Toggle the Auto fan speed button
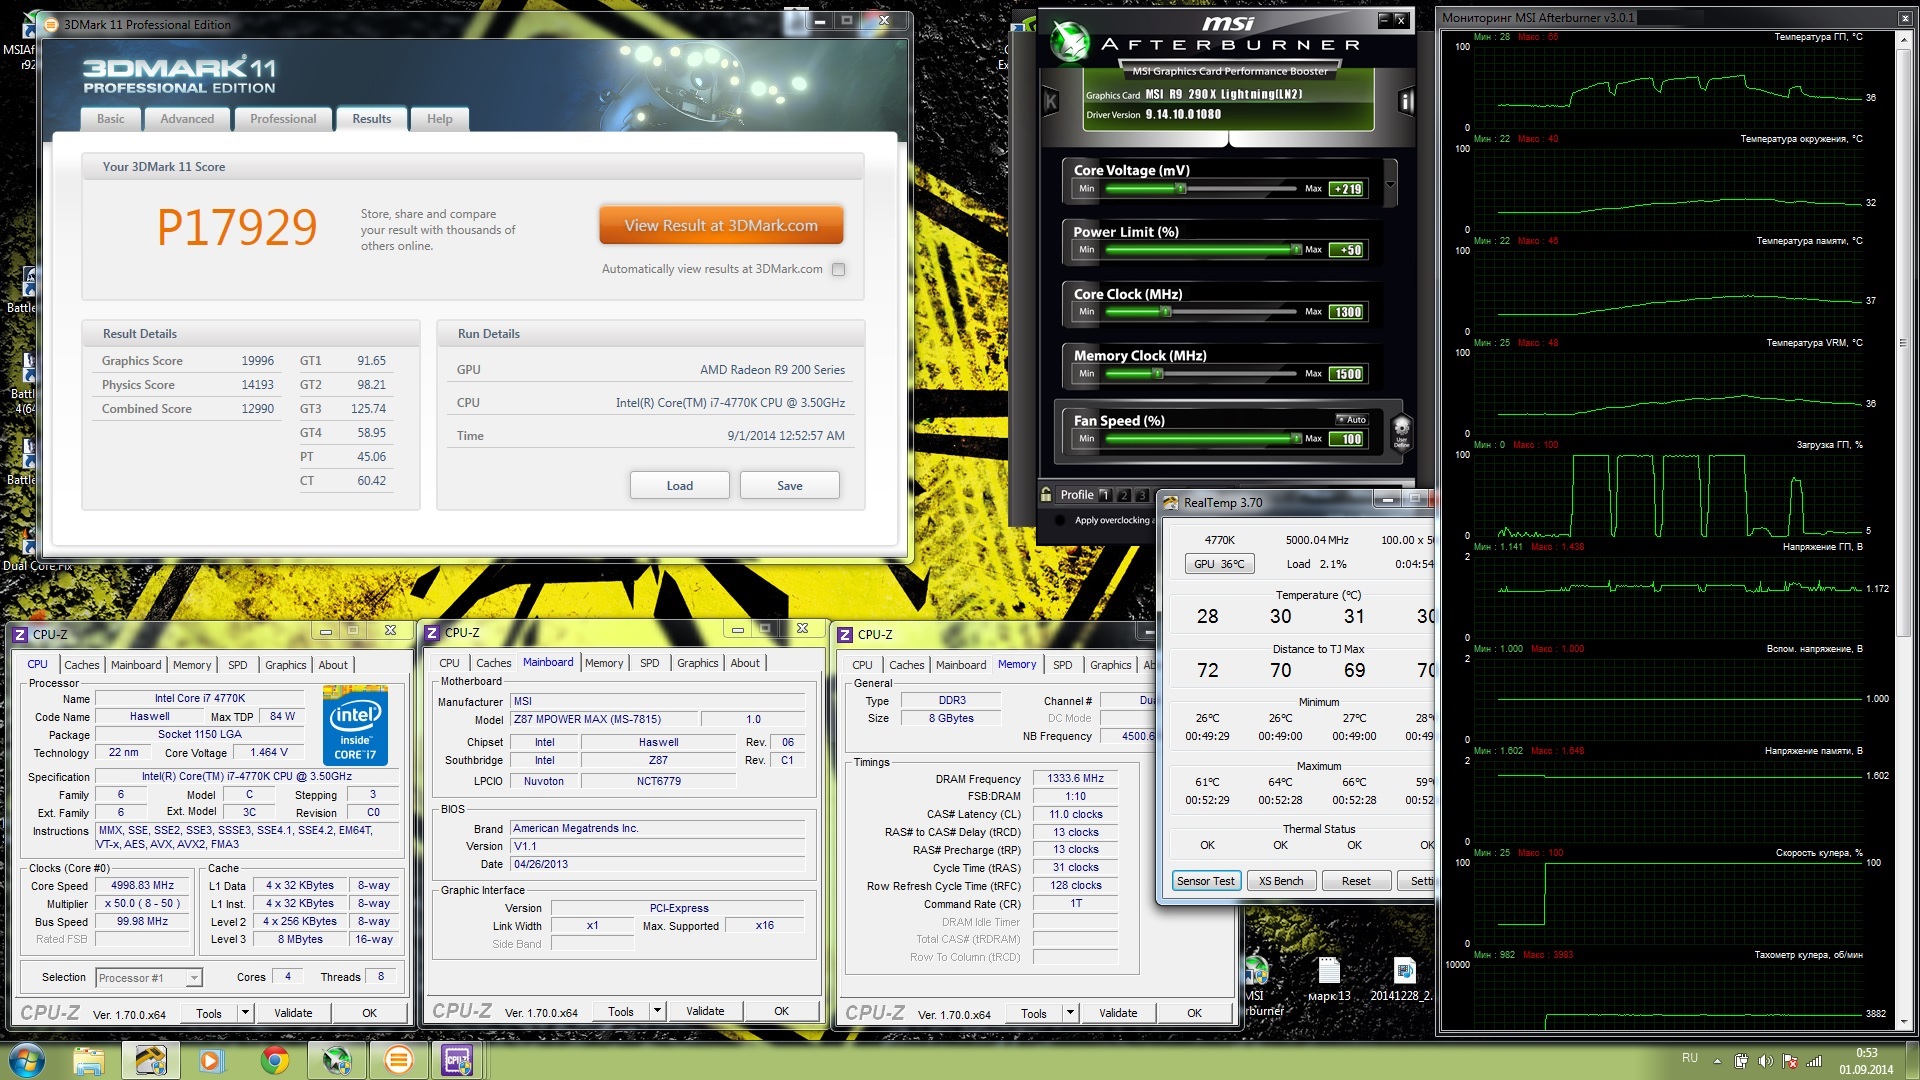 [1351, 420]
